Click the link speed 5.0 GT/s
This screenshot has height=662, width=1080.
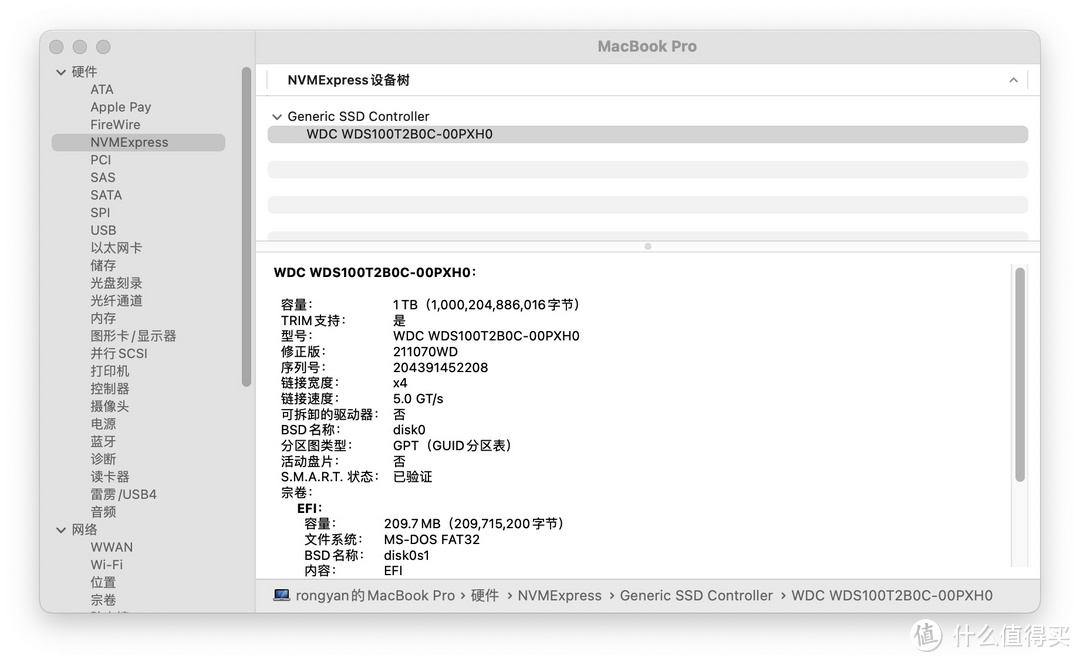click(x=418, y=399)
